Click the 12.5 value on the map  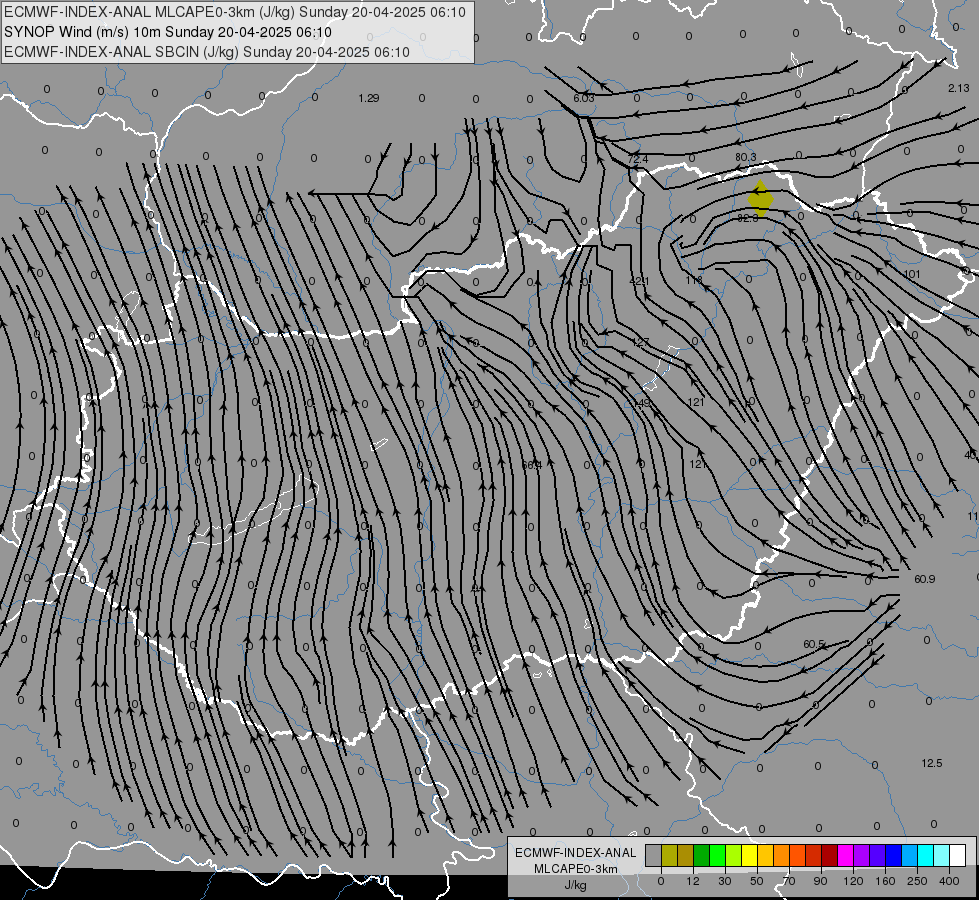[x=932, y=763]
